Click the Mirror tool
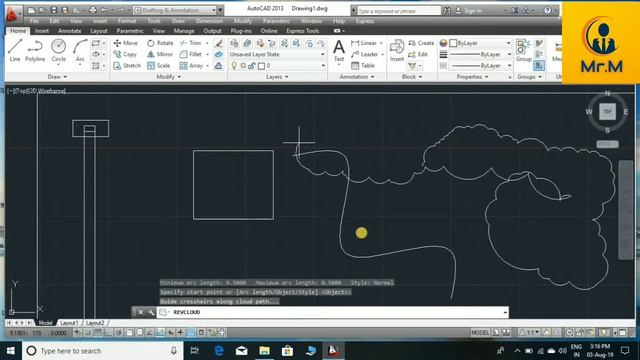Screen dimensions: 640x360 pos(160,54)
